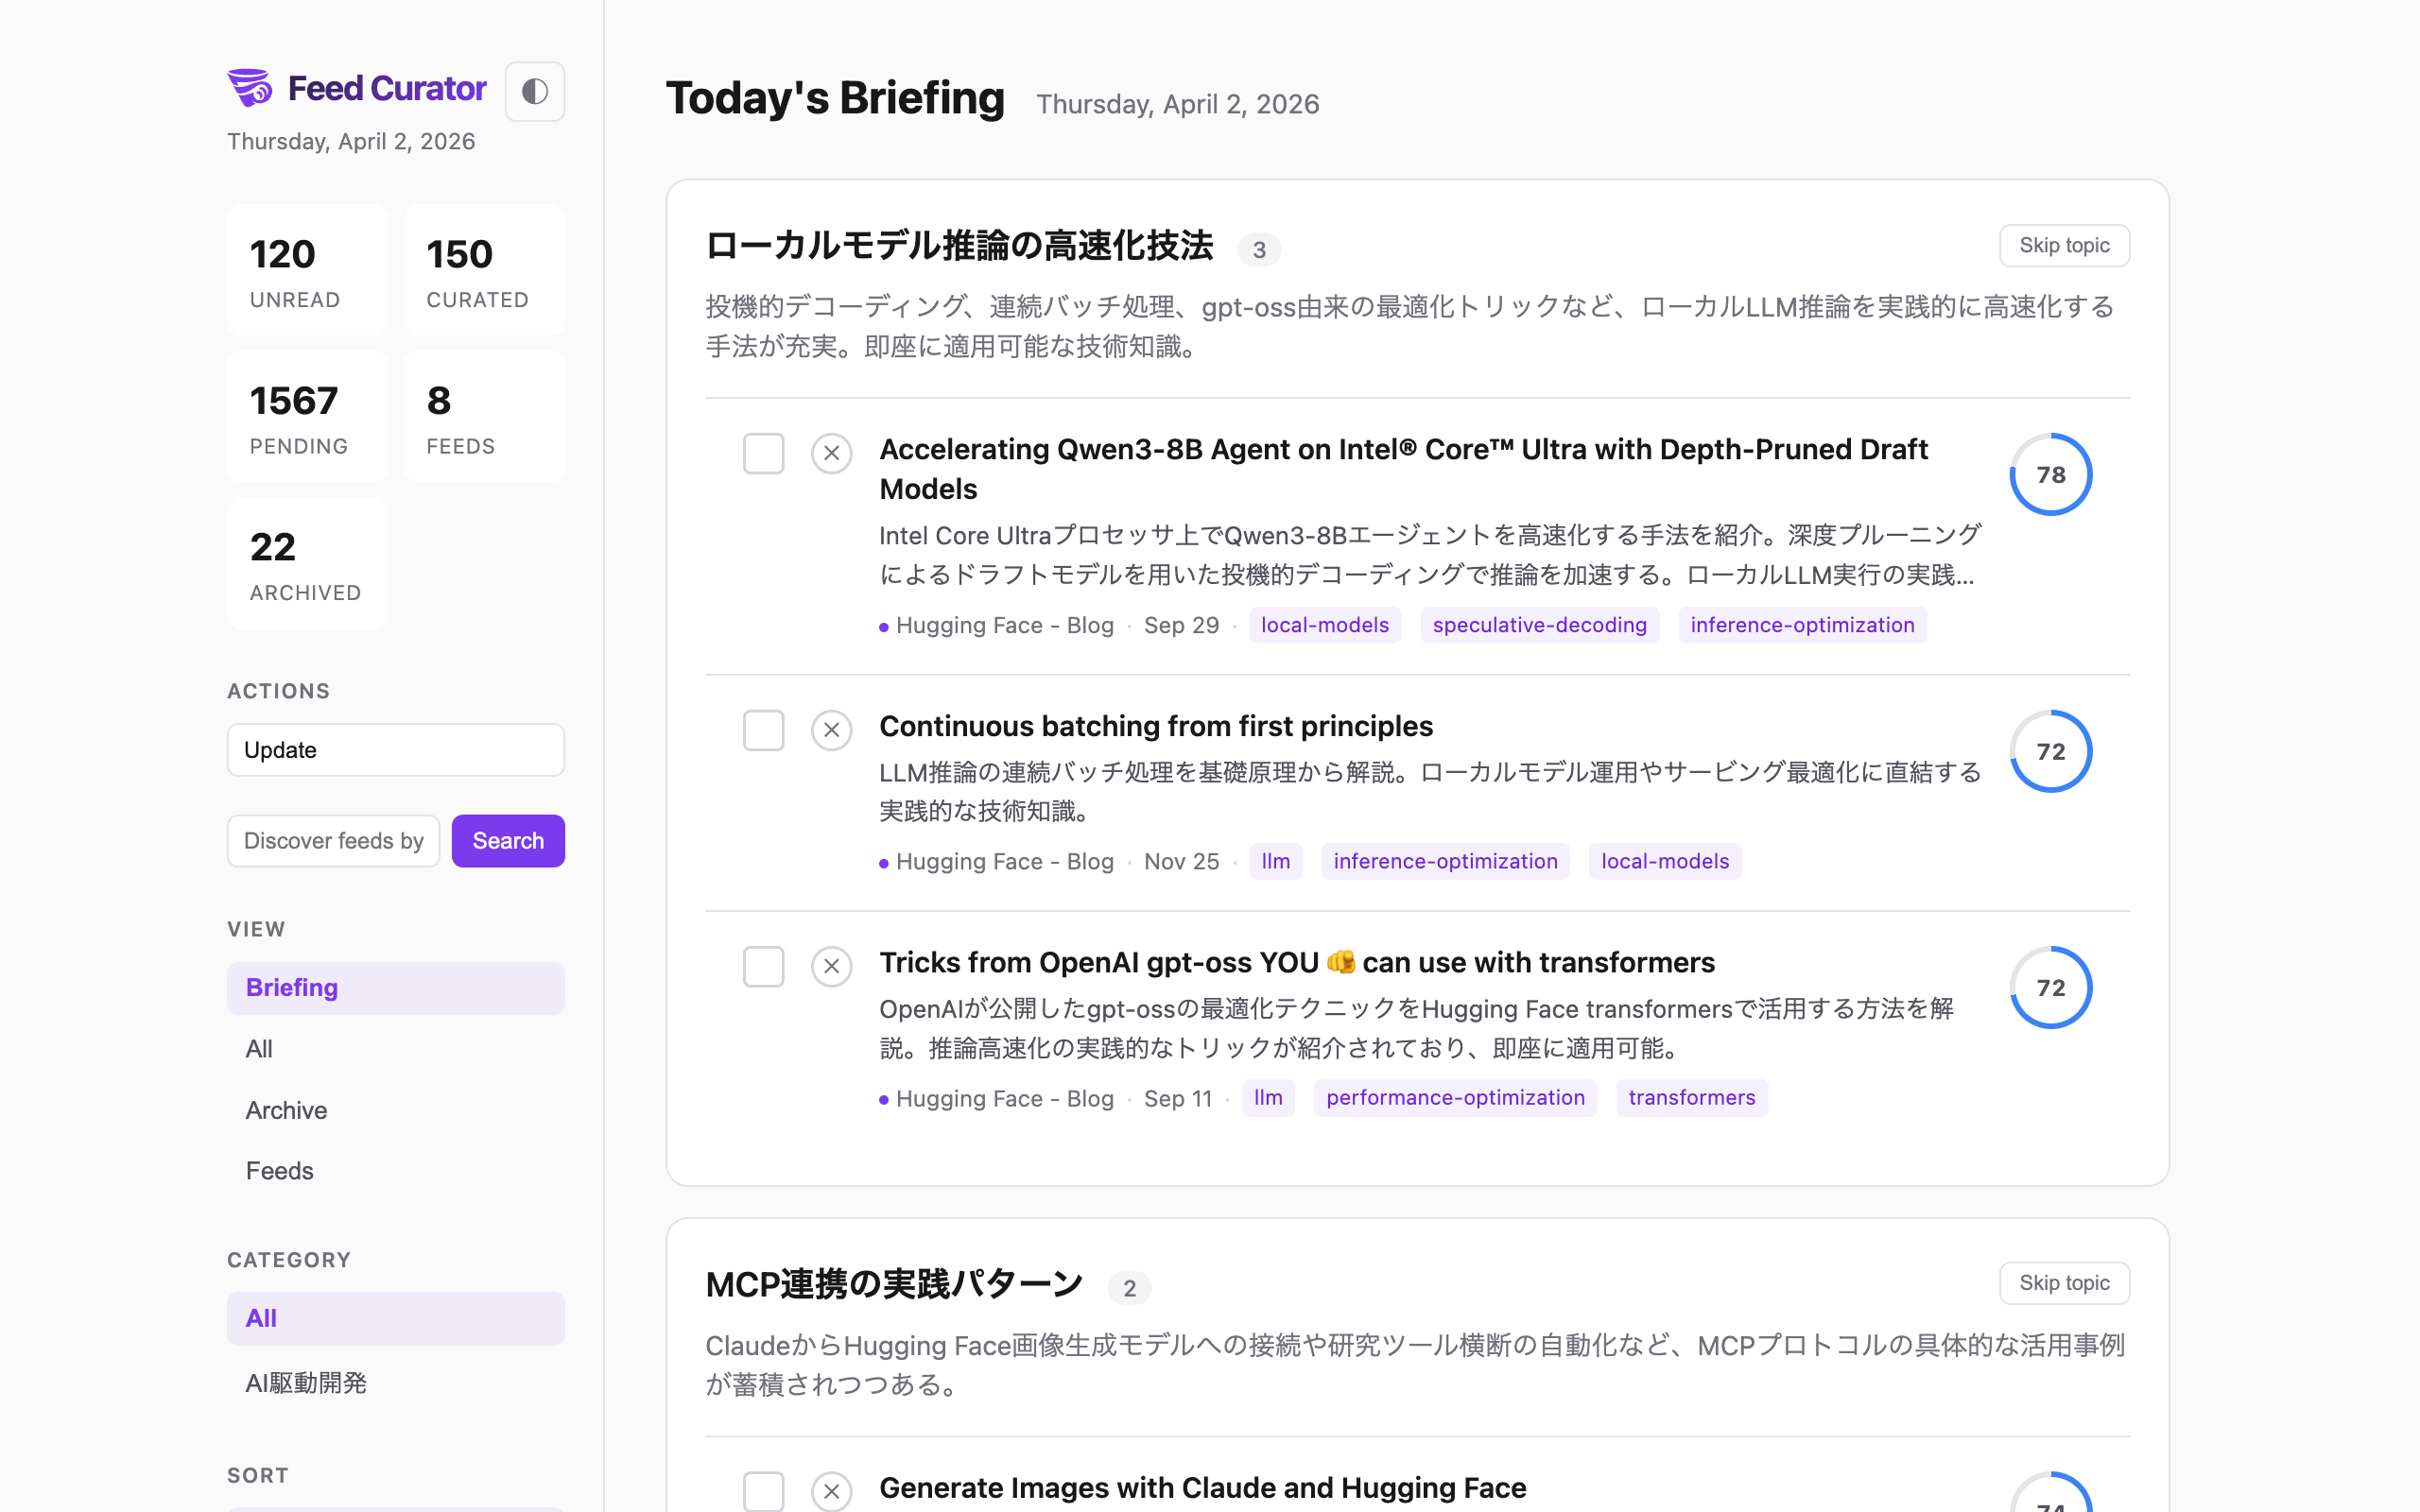
Task: Check the Continuous batching article checkbox
Action: (763, 730)
